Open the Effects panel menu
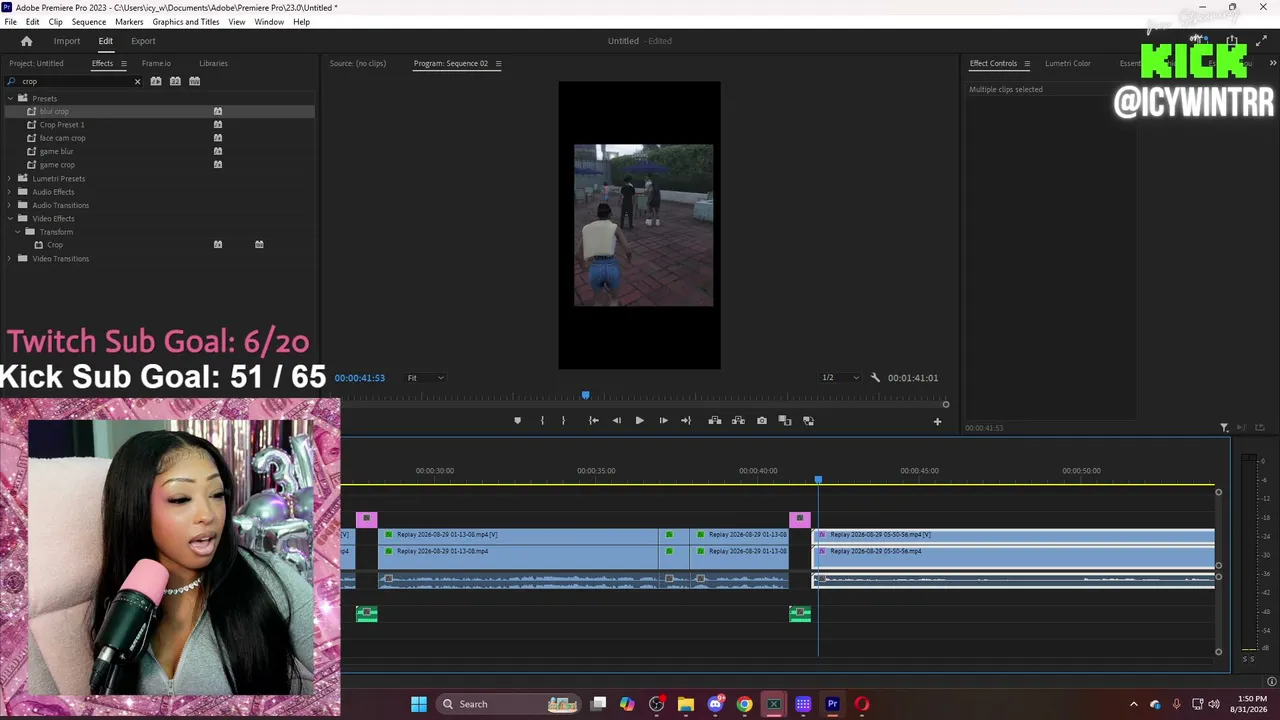 tap(124, 64)
